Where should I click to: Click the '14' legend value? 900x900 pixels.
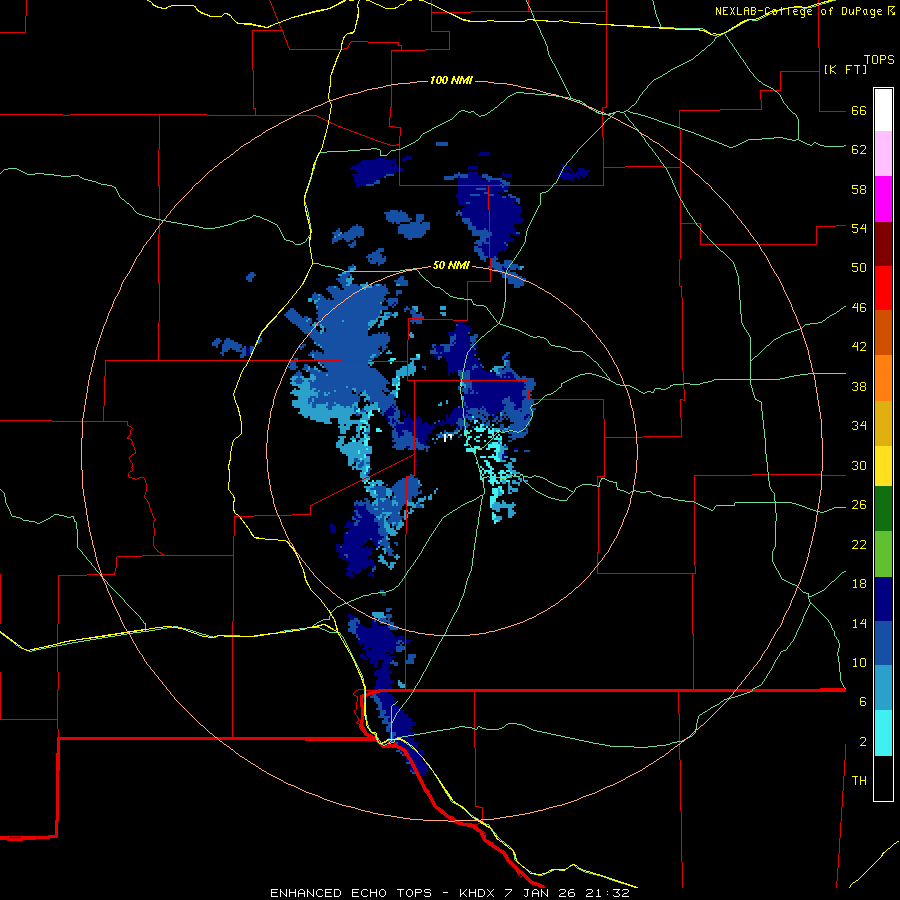[x=859, y=623]
